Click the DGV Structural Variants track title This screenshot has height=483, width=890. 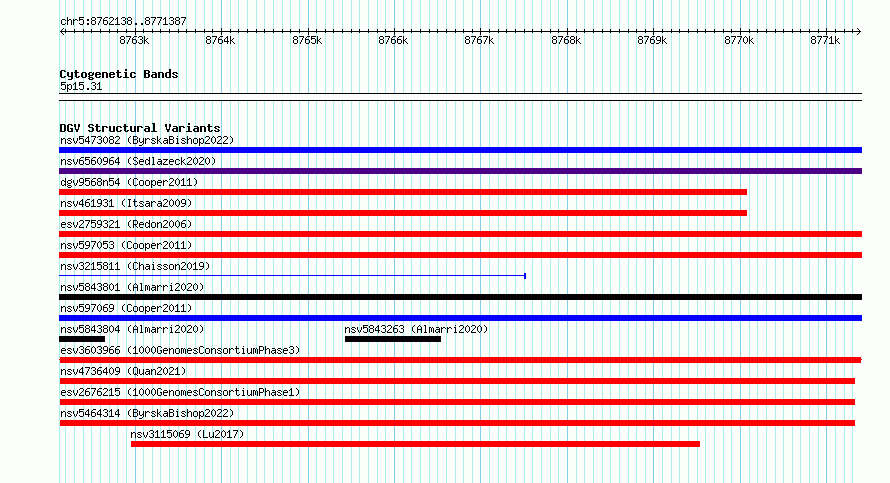coord(140,128)
